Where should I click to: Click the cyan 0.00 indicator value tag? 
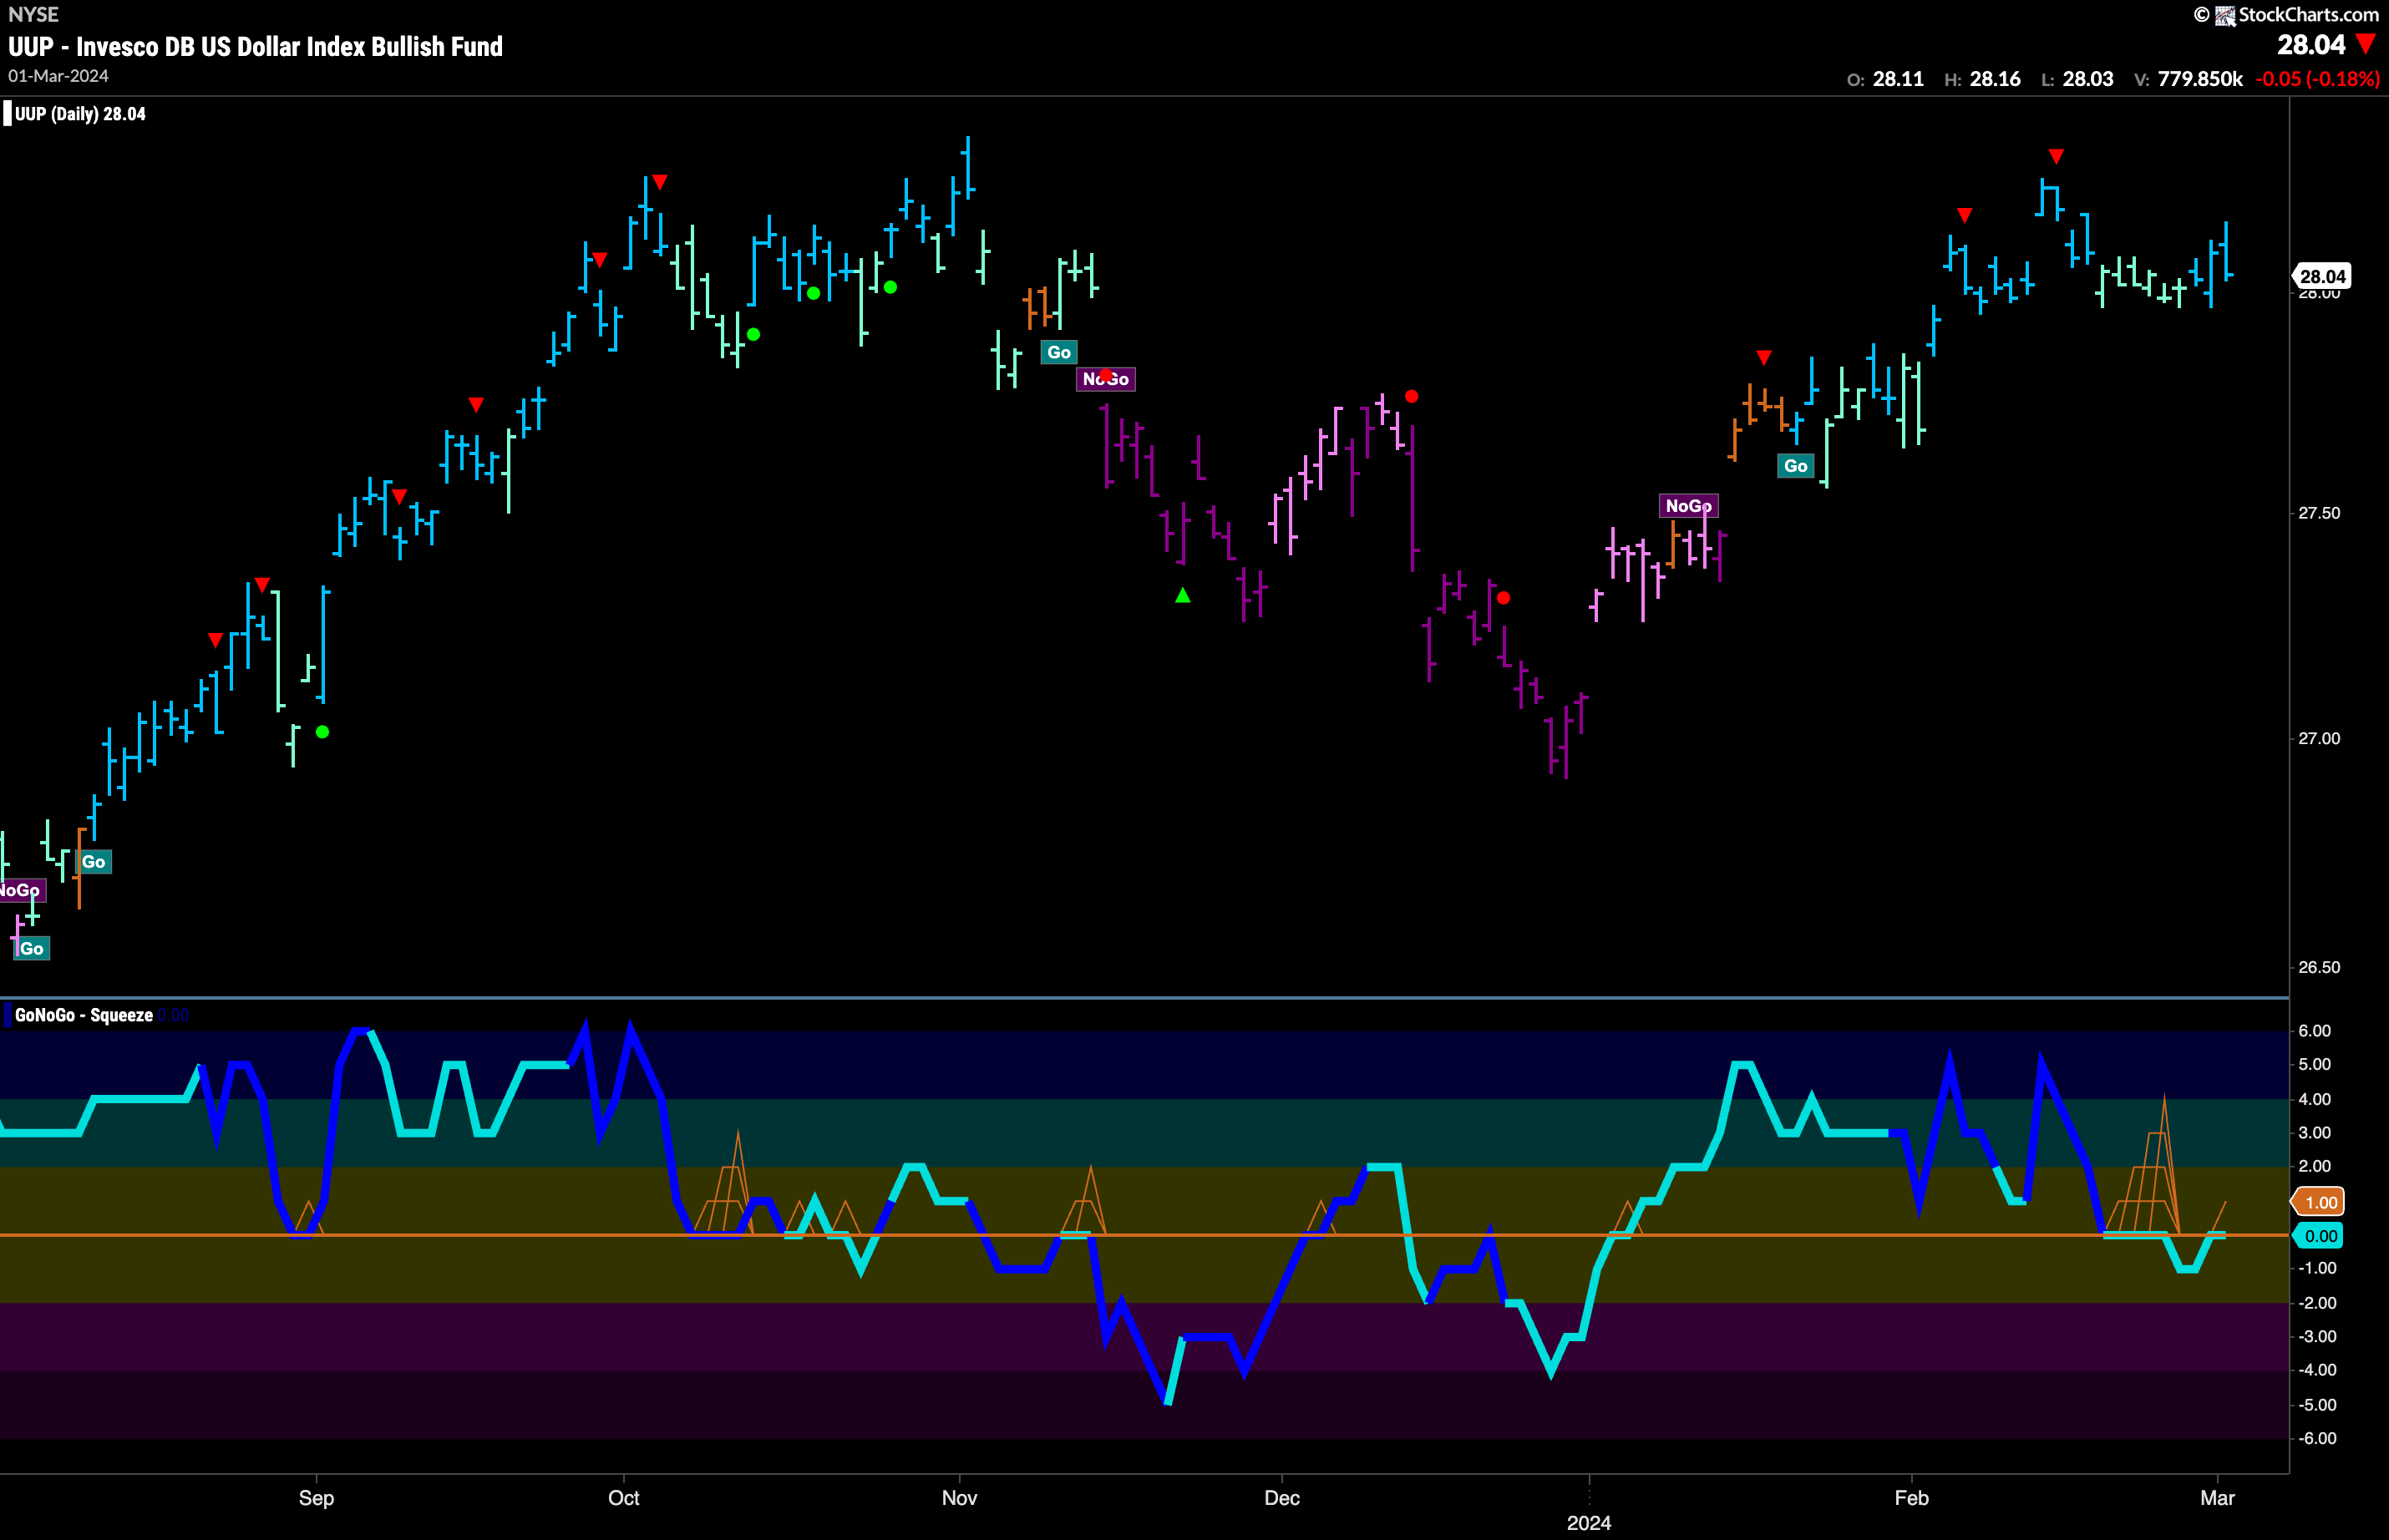click(x=2319, y=1236)
